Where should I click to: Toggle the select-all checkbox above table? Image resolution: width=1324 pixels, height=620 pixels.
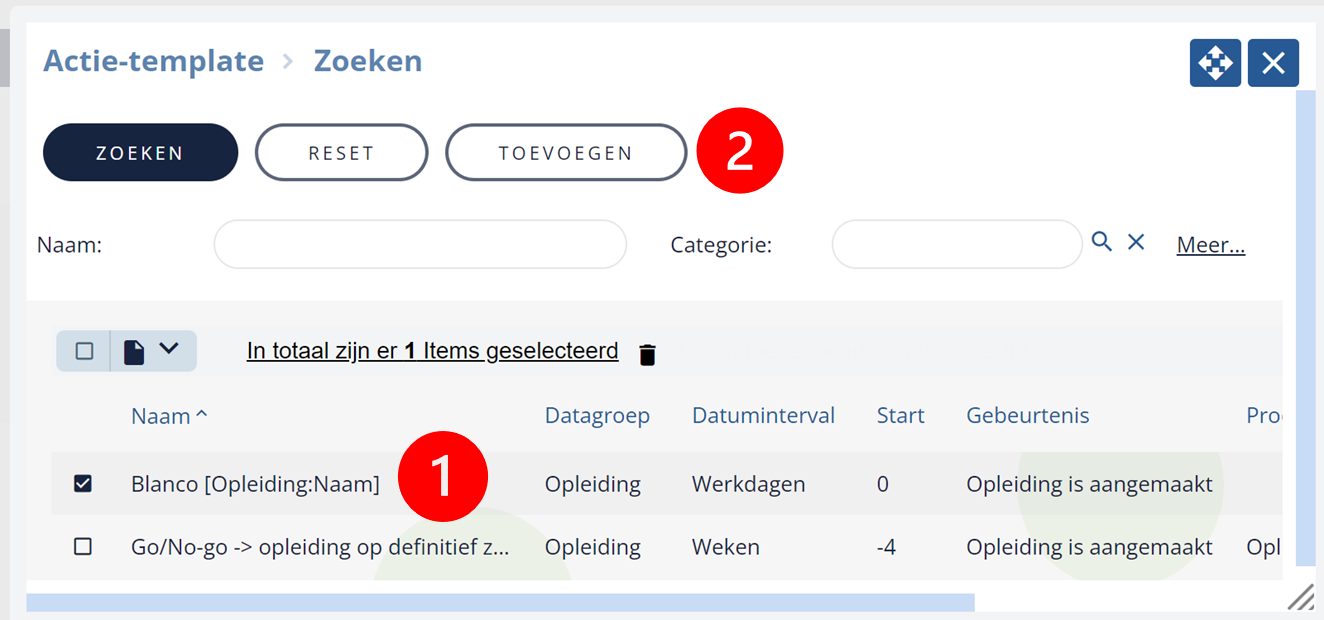tap(84, 351)
